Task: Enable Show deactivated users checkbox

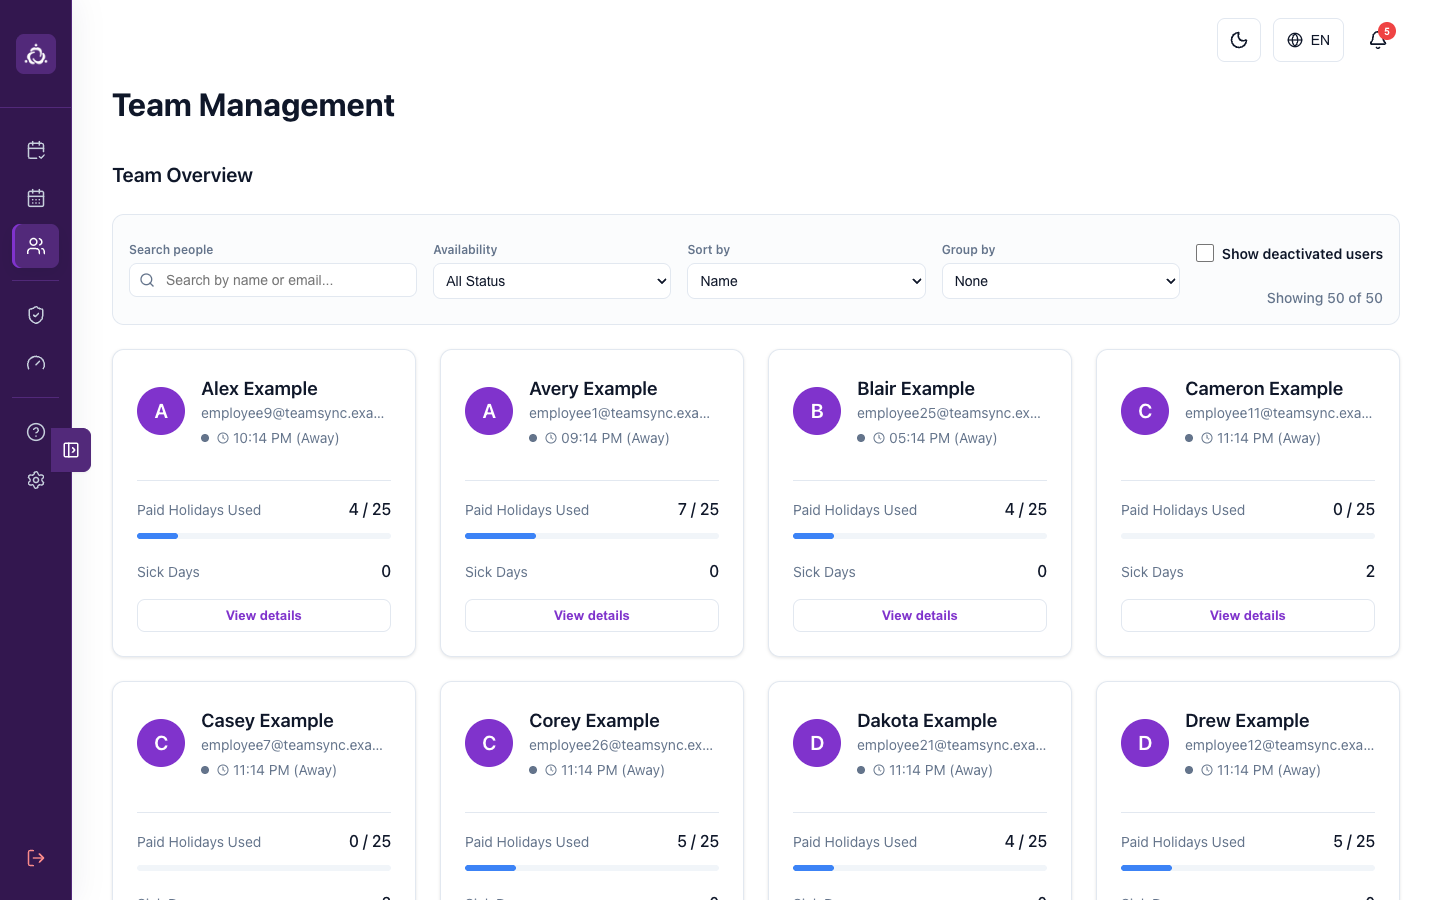Action: coord(1205,253)
